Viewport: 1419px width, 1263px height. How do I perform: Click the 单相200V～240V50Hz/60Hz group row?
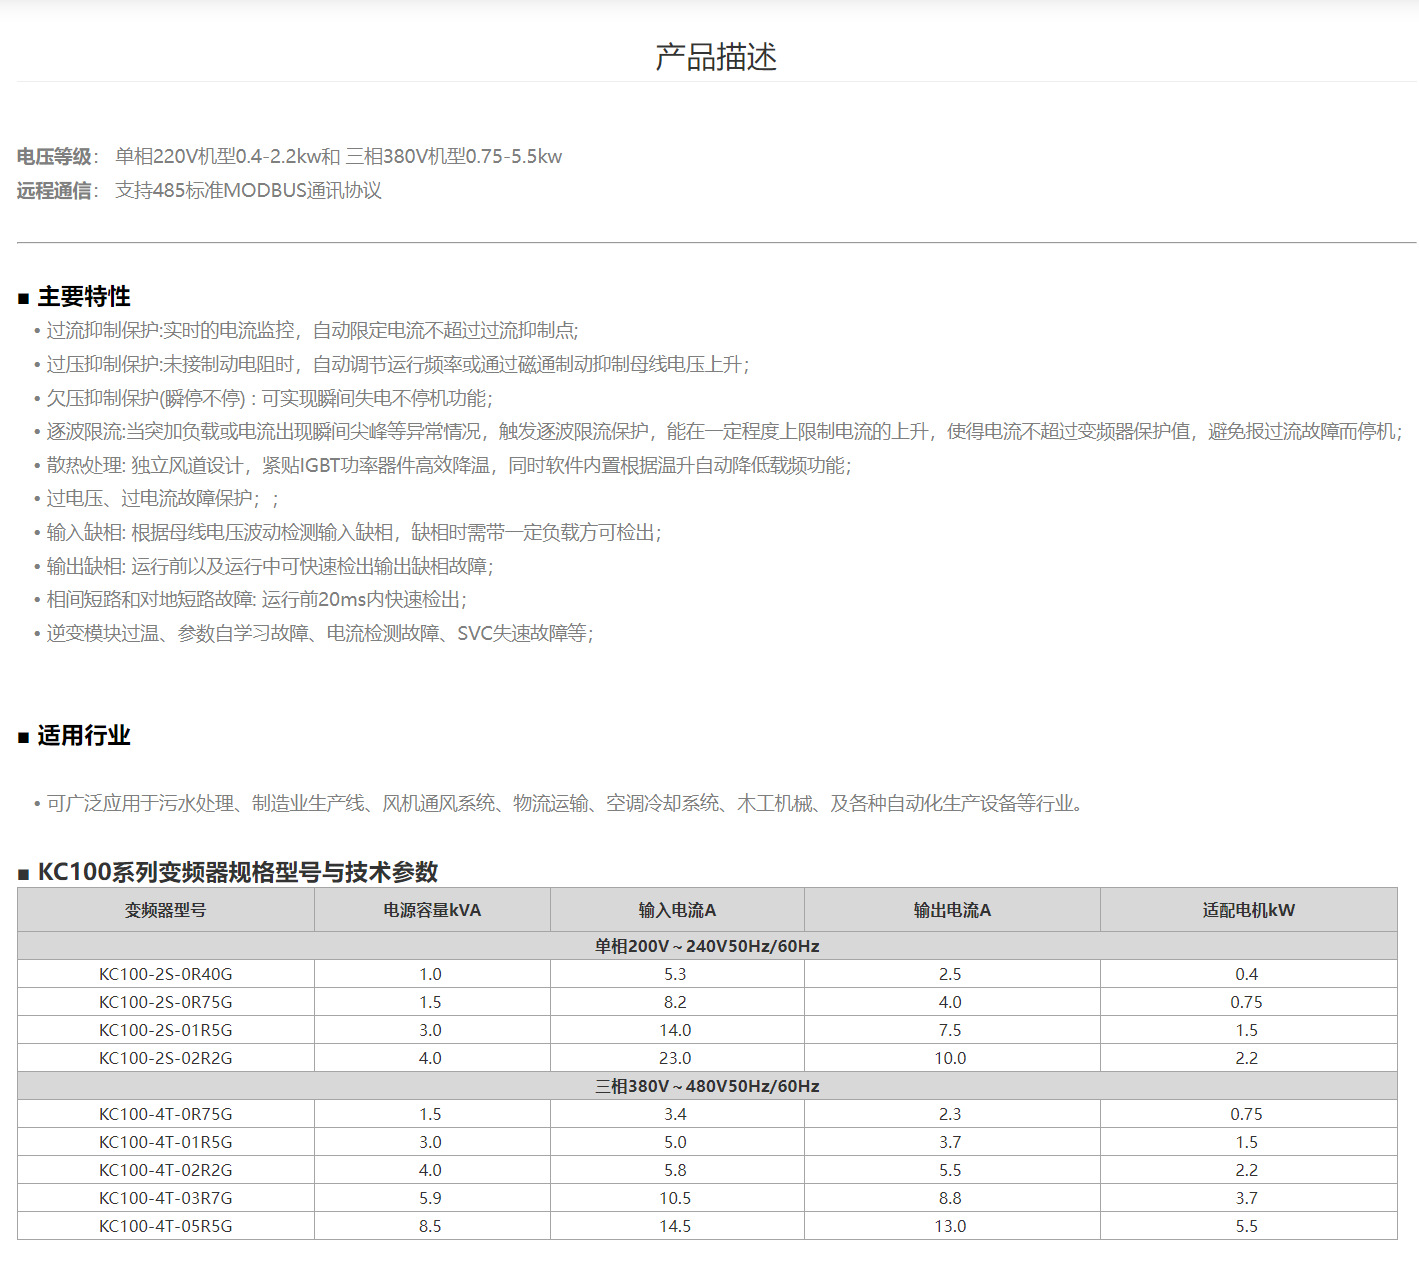(x=707, y=946)
